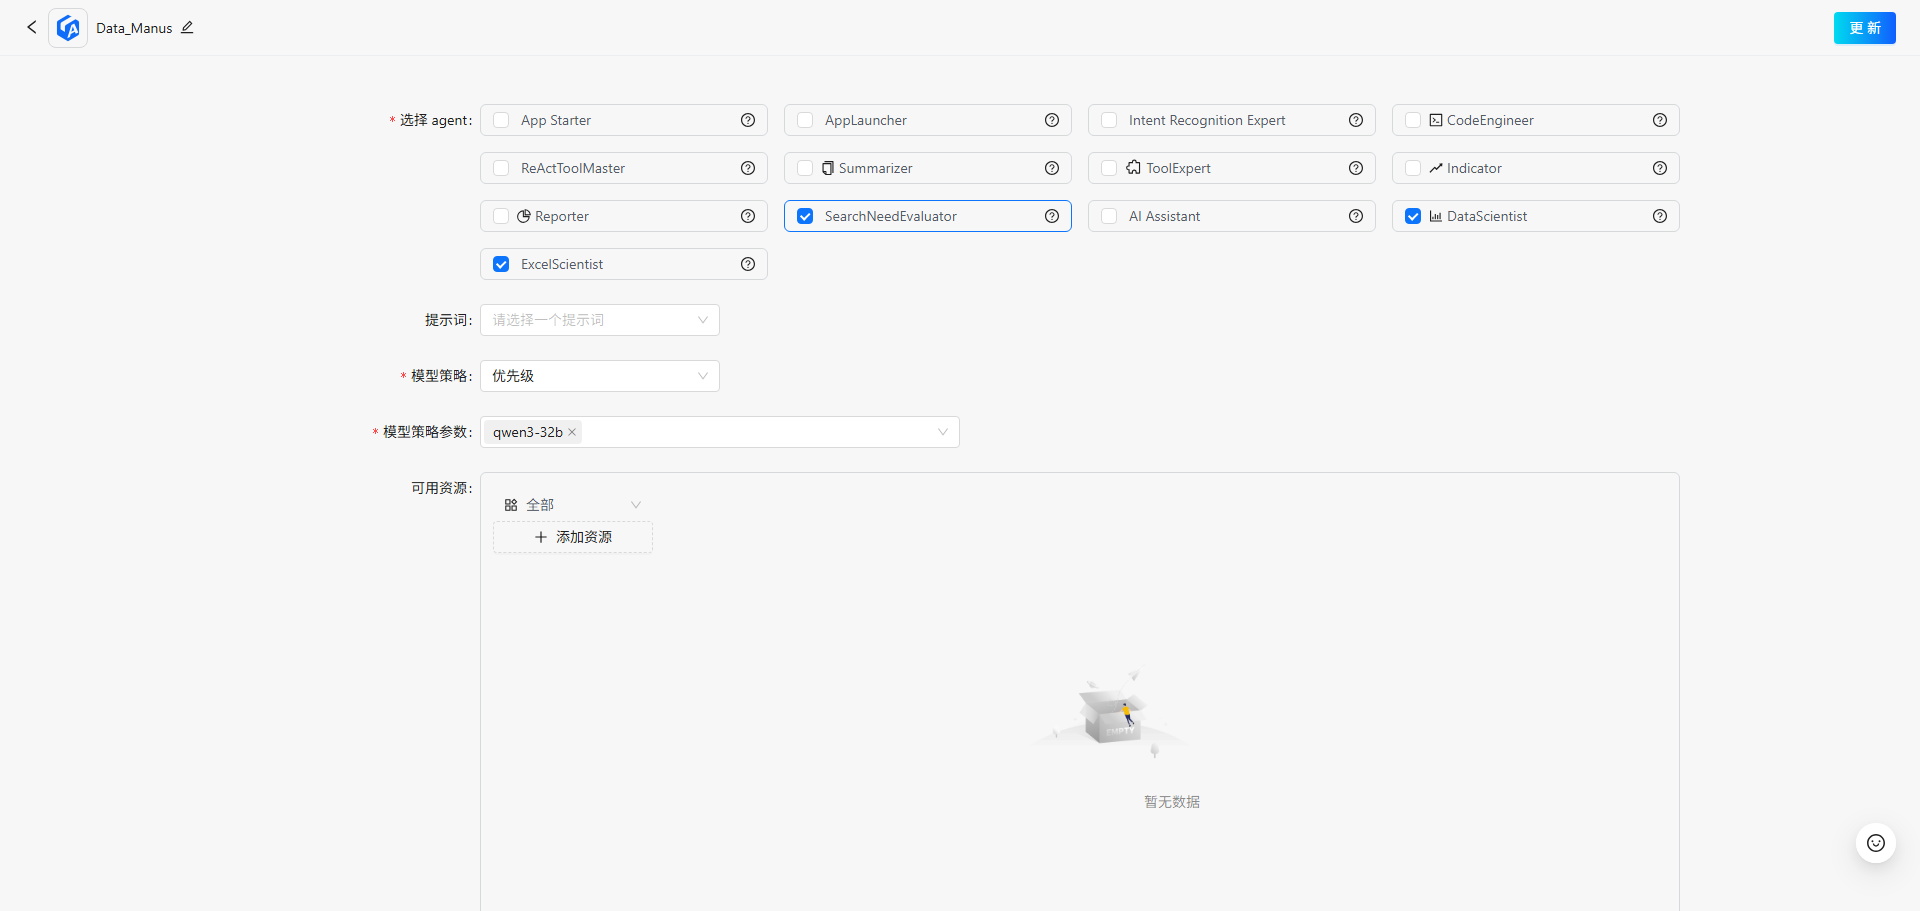Viewport: 1920px width, 911px height.
Task: Click the 更新 update button
Action: point(1864,28)
